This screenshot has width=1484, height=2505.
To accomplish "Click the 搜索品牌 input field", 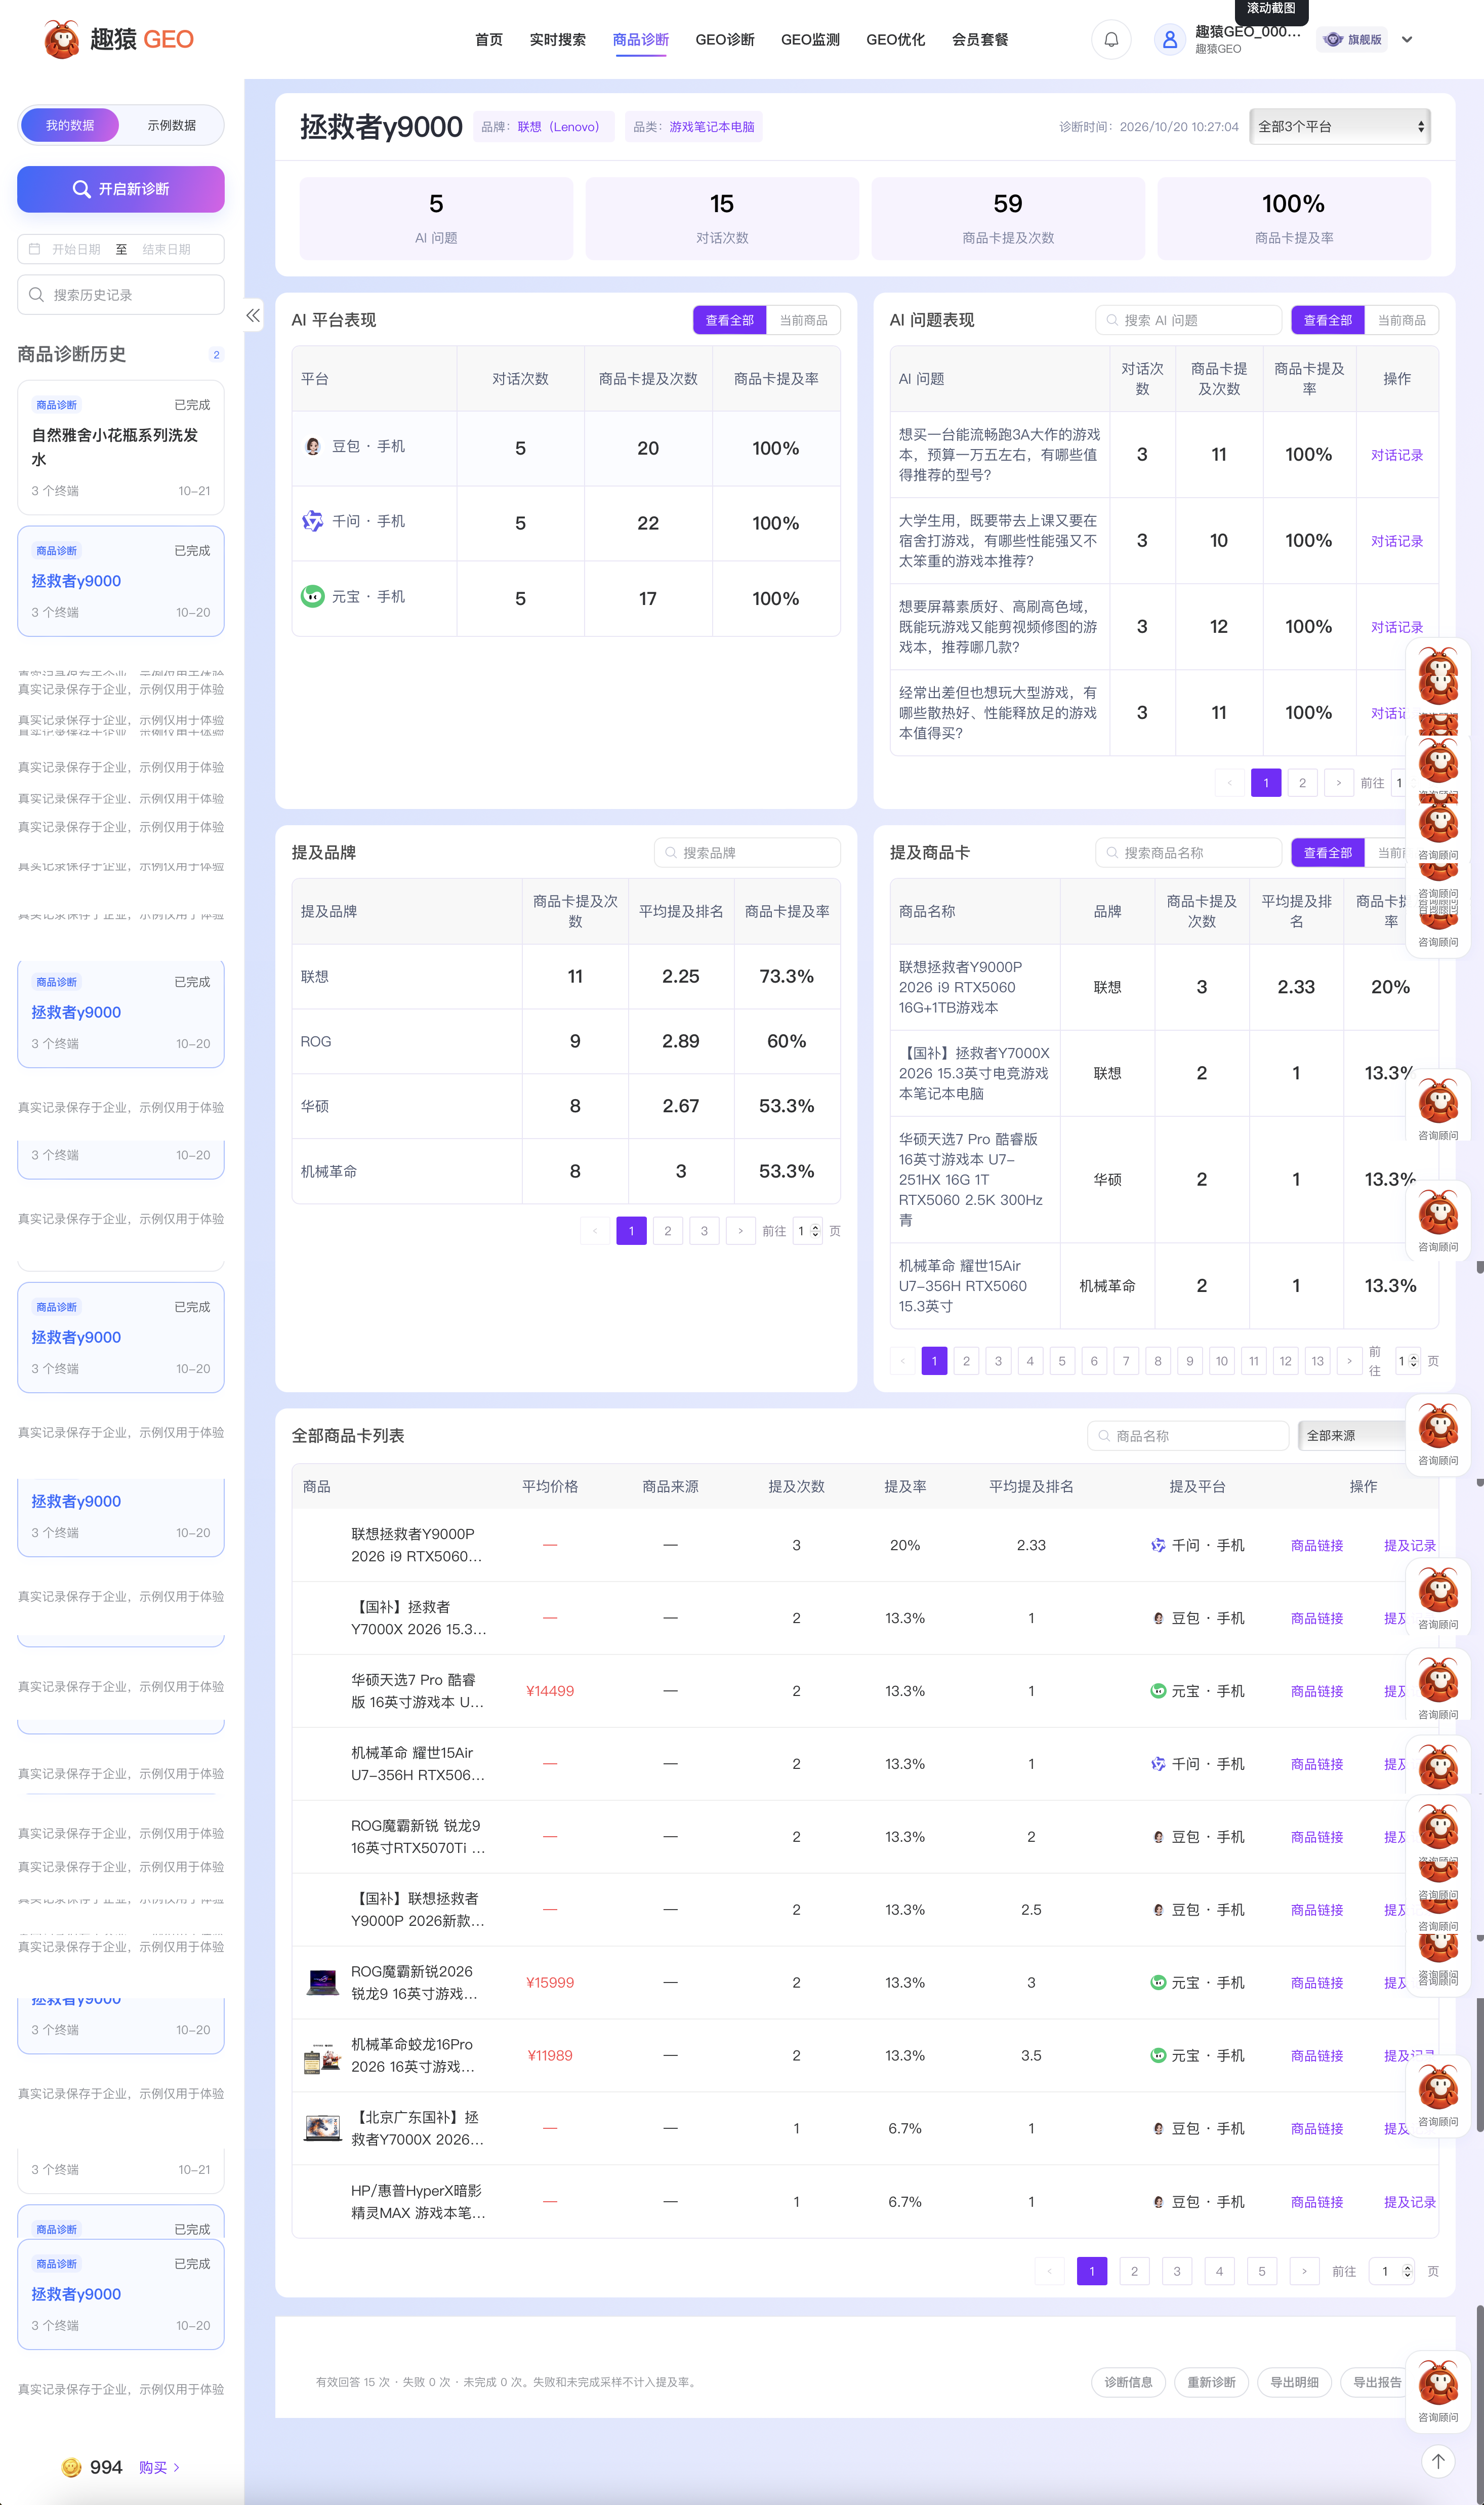I will click(x=747, y=853).
